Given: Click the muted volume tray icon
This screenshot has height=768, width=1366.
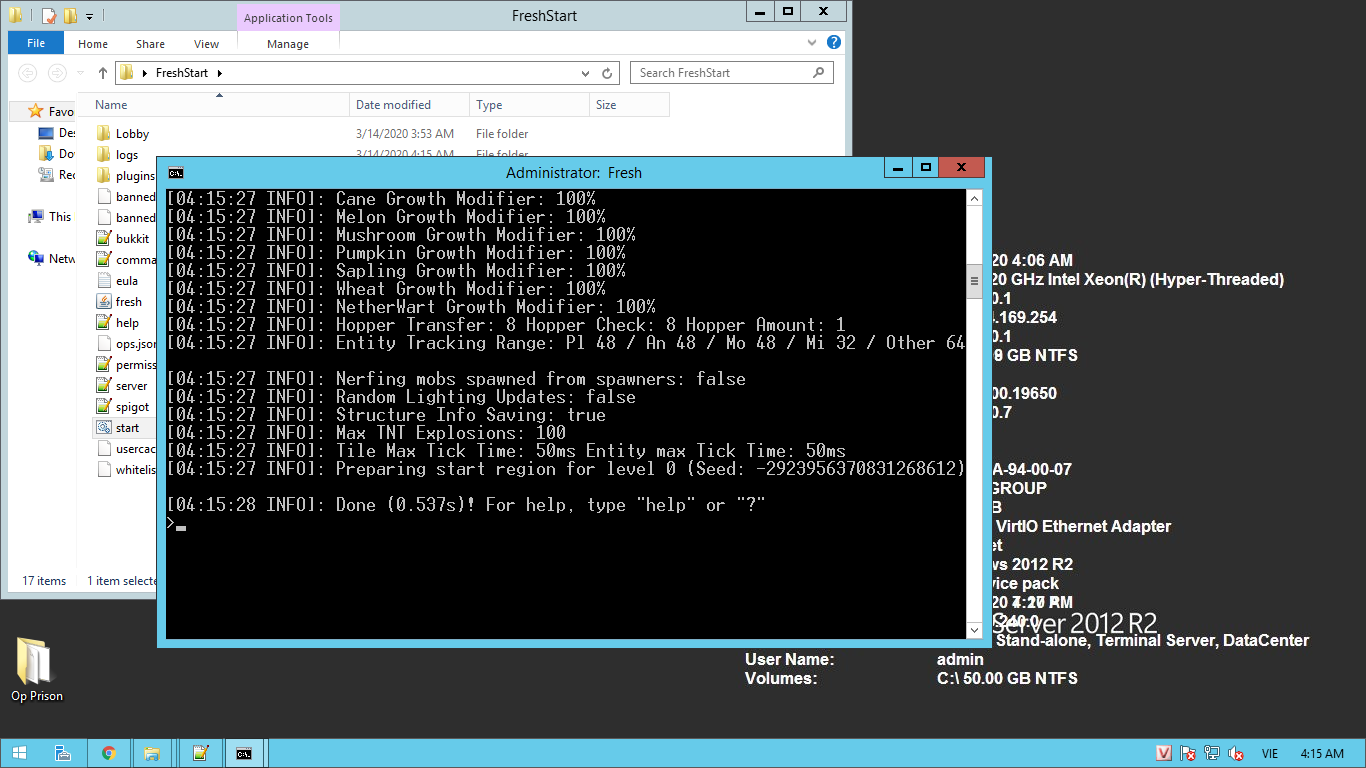Looking at the screenshot, I should pos(1236,753).
